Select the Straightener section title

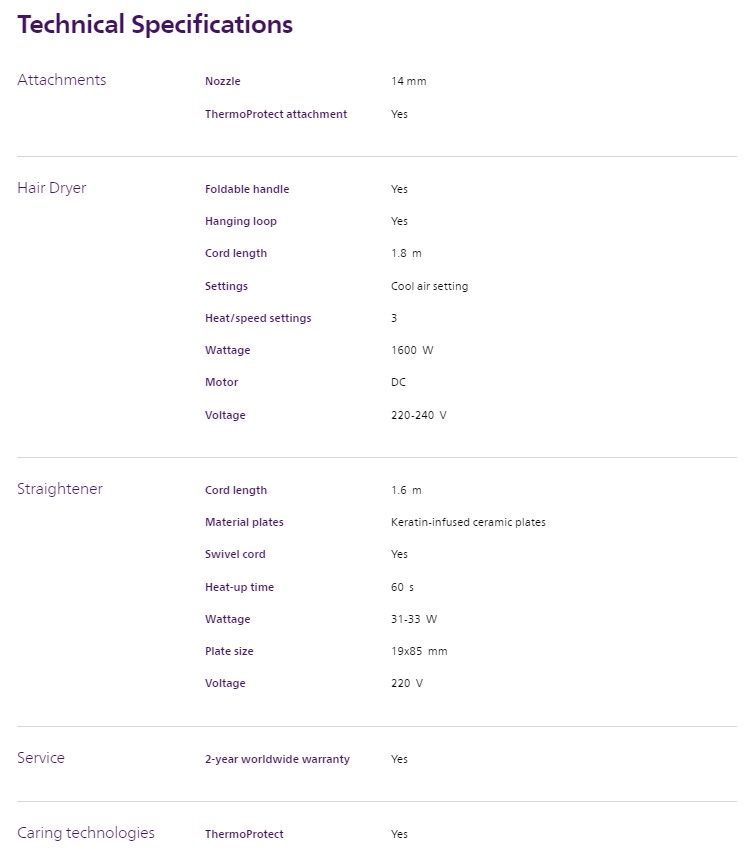click(x=60, y=489)
